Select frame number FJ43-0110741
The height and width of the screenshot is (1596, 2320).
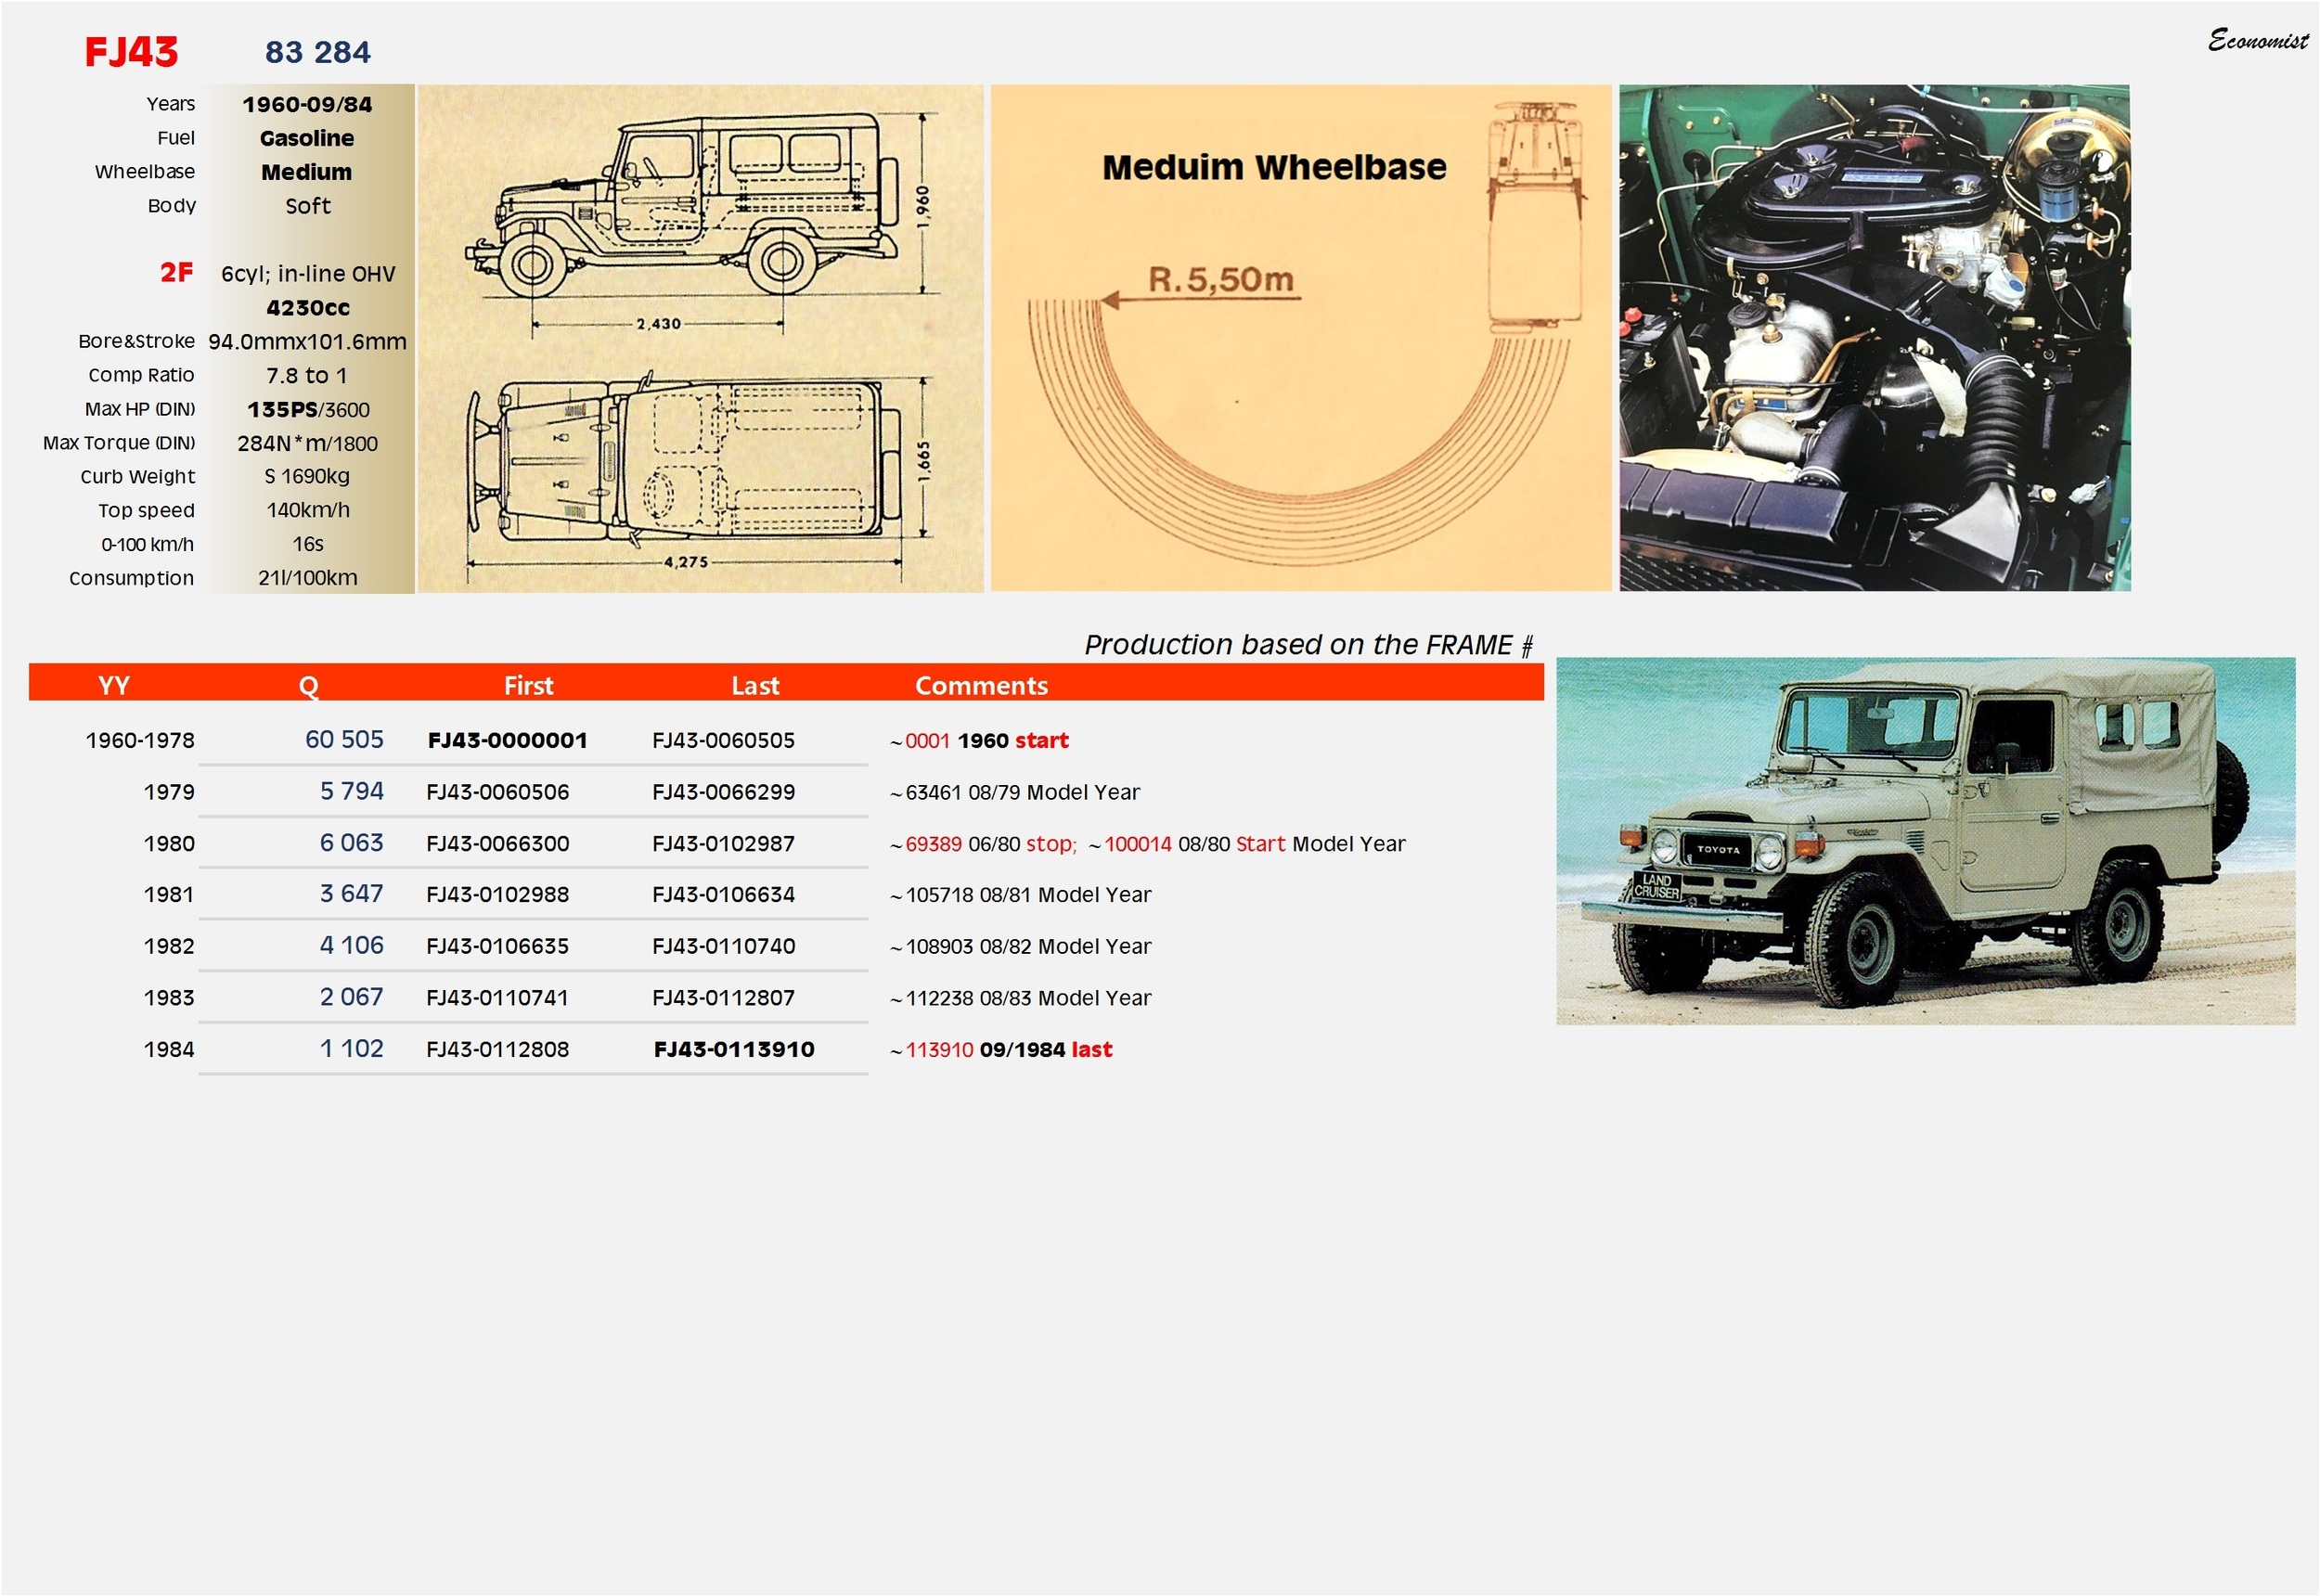click(498, 999)
